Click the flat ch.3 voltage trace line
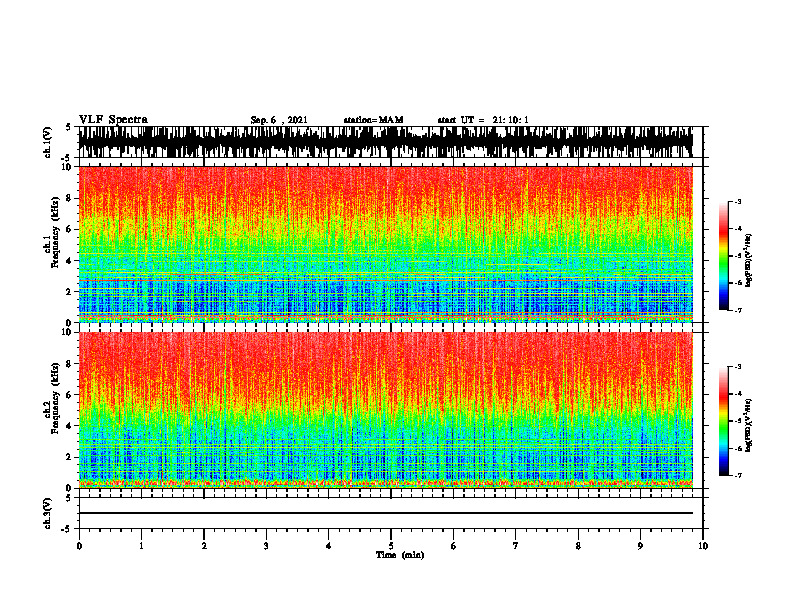Image resolution: width=792 pixels, height=612 pixels. 385,513
